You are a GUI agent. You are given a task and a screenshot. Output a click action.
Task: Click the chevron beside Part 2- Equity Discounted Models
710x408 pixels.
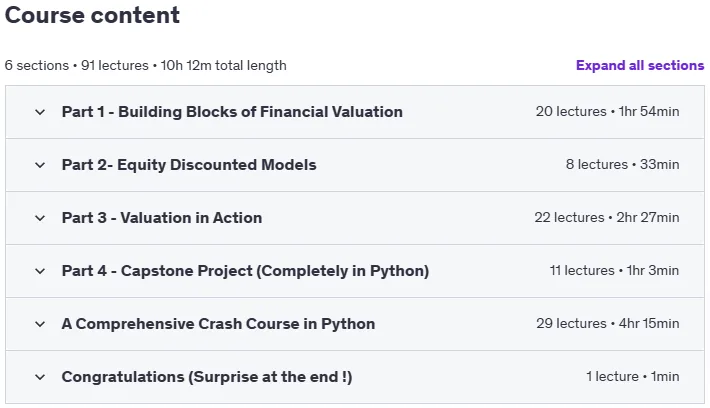tap(40, 165)
